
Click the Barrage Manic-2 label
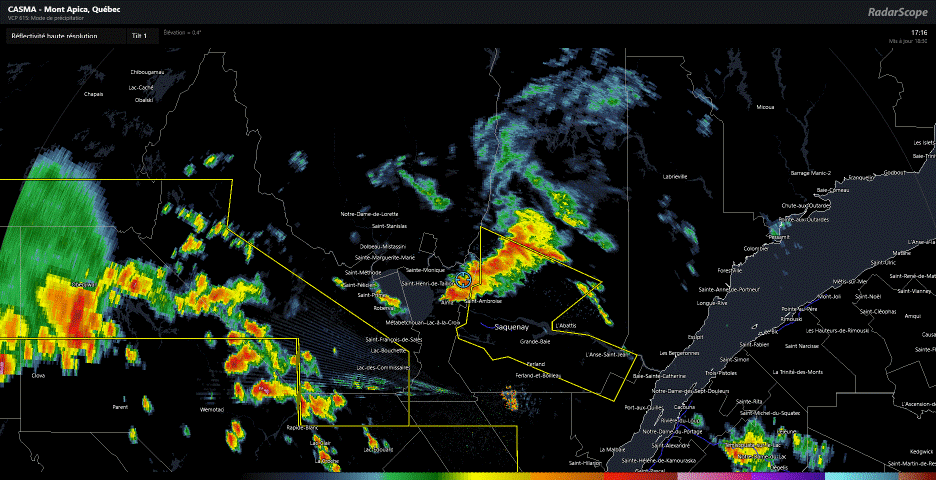[812, 173]
